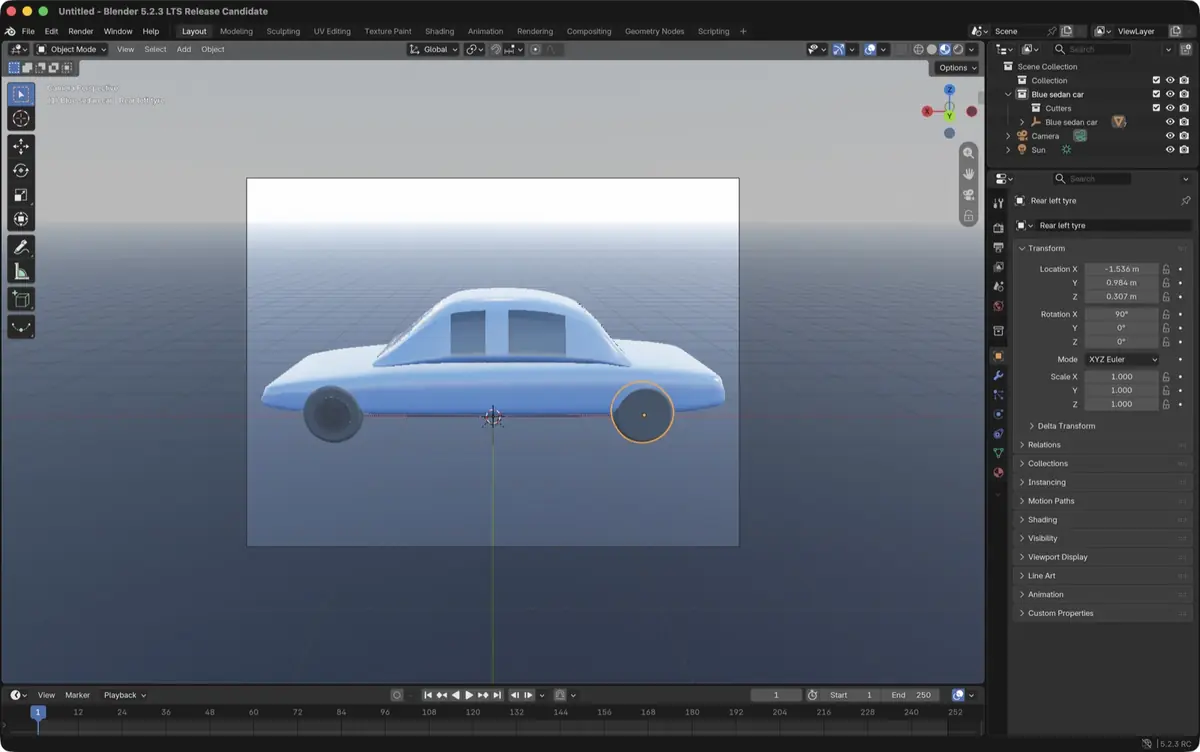
Task: Click the pan hand icon in viewport
Action: coord(968,174)
